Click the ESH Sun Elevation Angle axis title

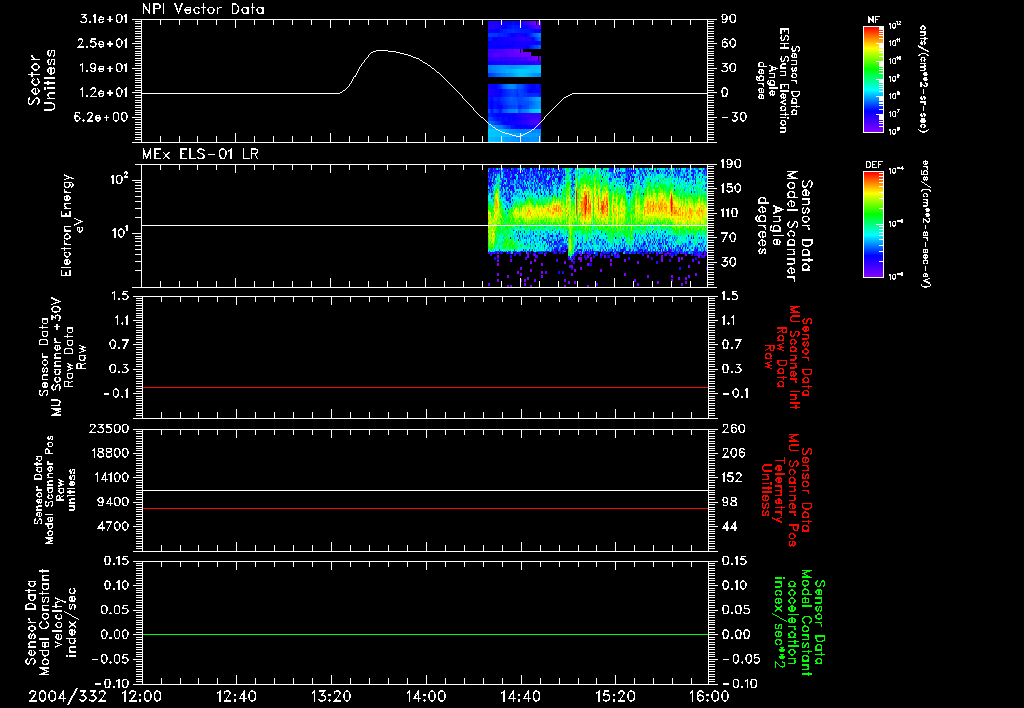(777, 80)
